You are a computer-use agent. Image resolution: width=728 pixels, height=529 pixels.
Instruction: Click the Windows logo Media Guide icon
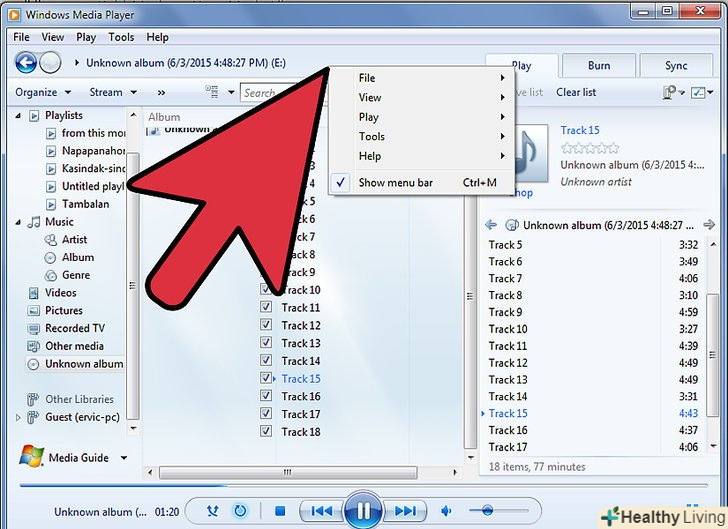tap(32, 456)
